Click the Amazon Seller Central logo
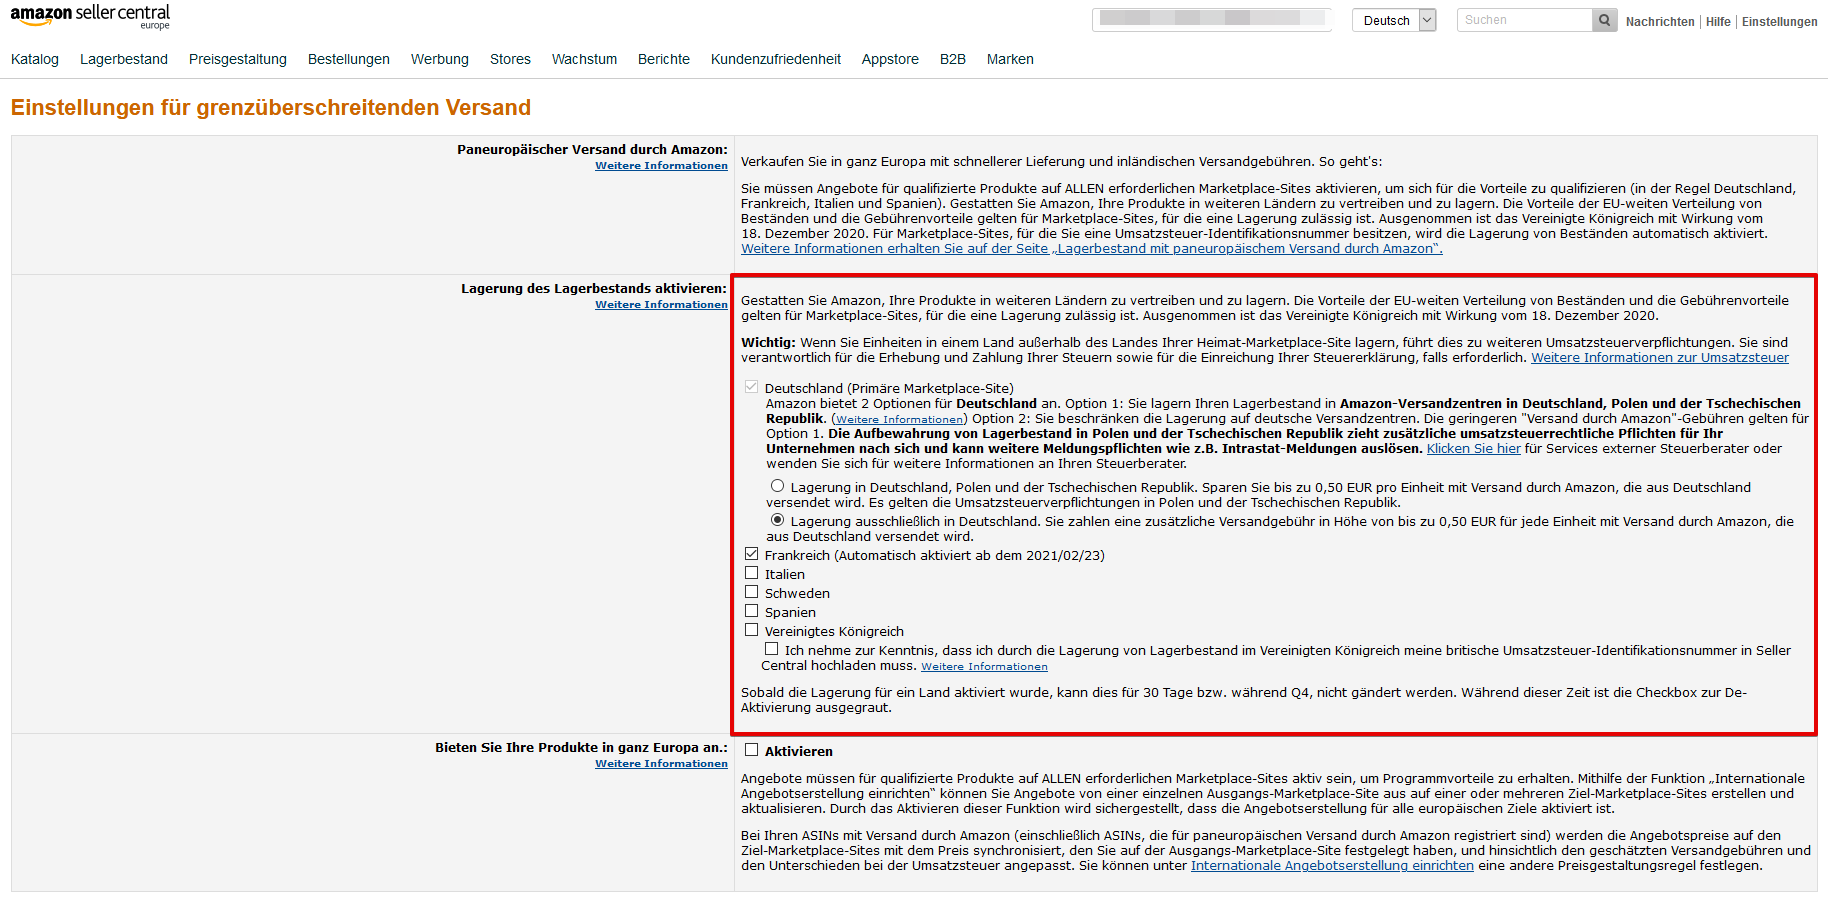This screenshot has width=1828, height=900. [x=88, y=17]
